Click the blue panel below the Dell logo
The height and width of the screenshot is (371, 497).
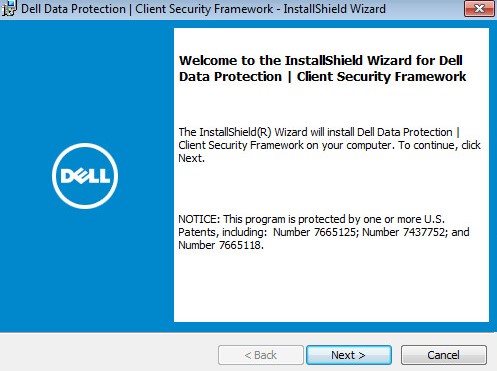click(x=87, y=270)
